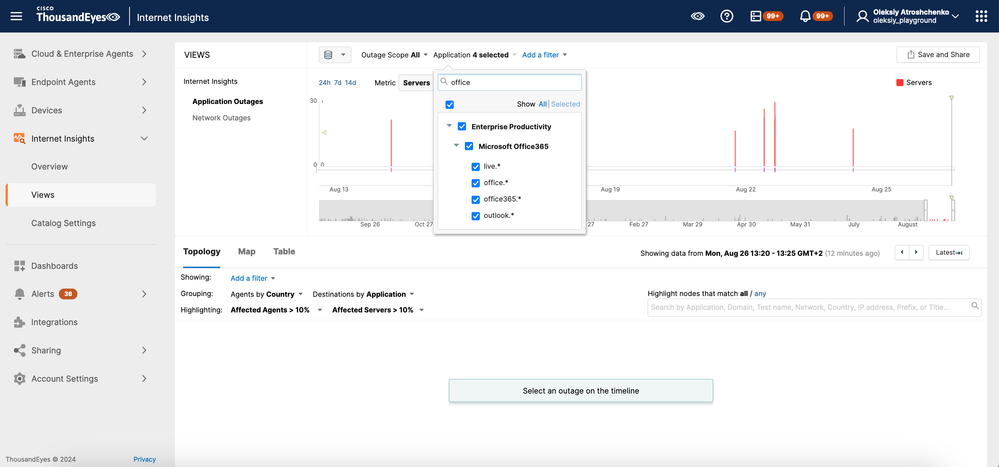This screenshot has width=999, height=467.
Task: Open Affected Servers > 10% dropdown
Action: click(378, 310)
